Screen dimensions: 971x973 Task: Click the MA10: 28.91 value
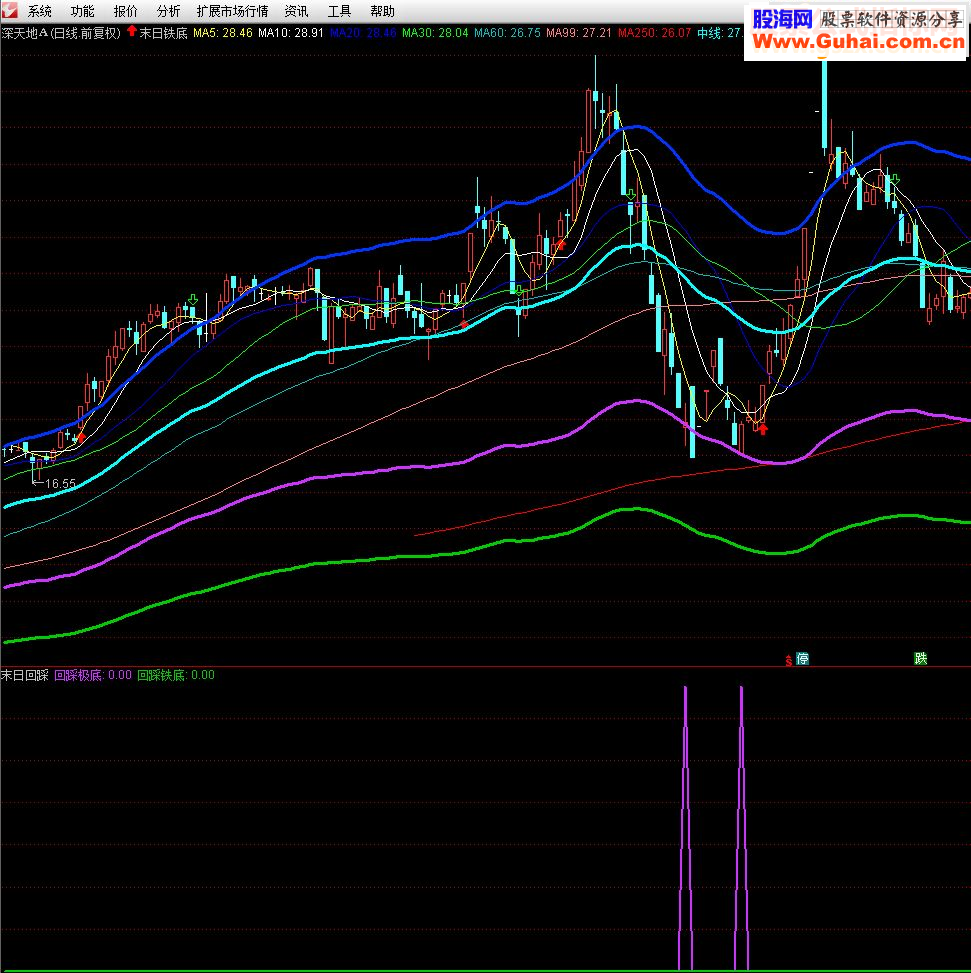[290, 33]
